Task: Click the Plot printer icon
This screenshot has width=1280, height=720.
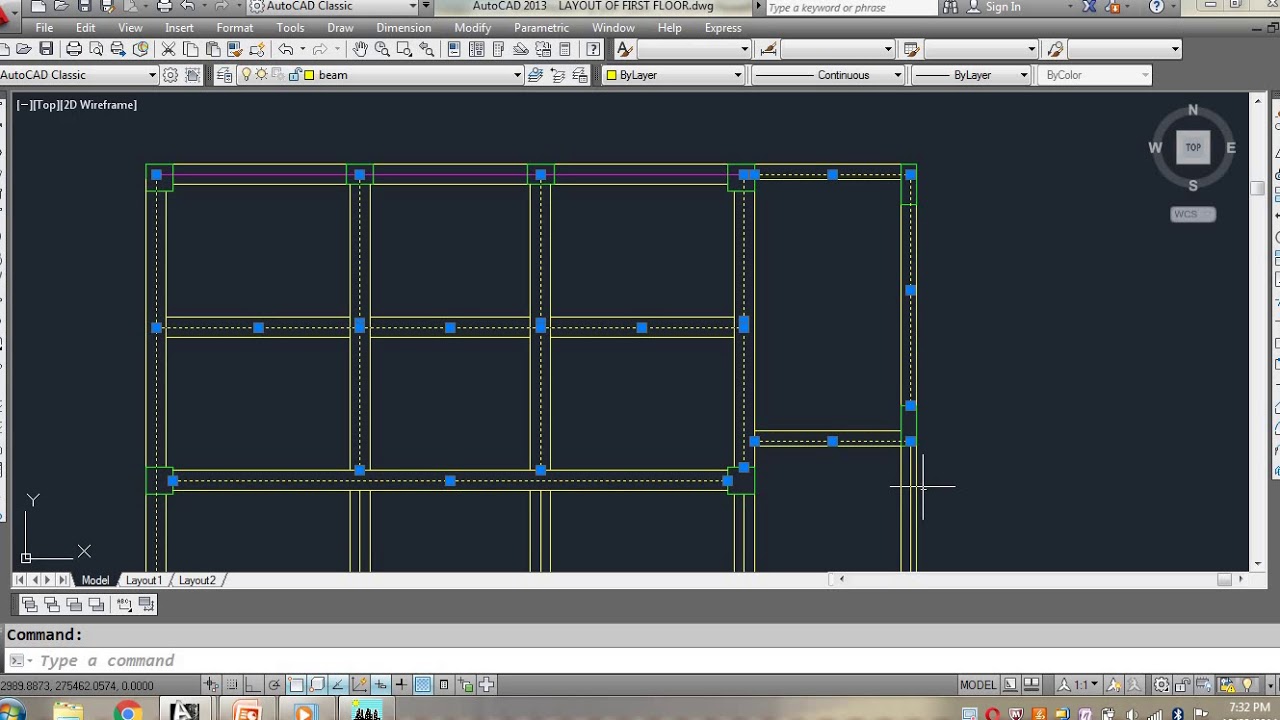Action: coord(74,48)
